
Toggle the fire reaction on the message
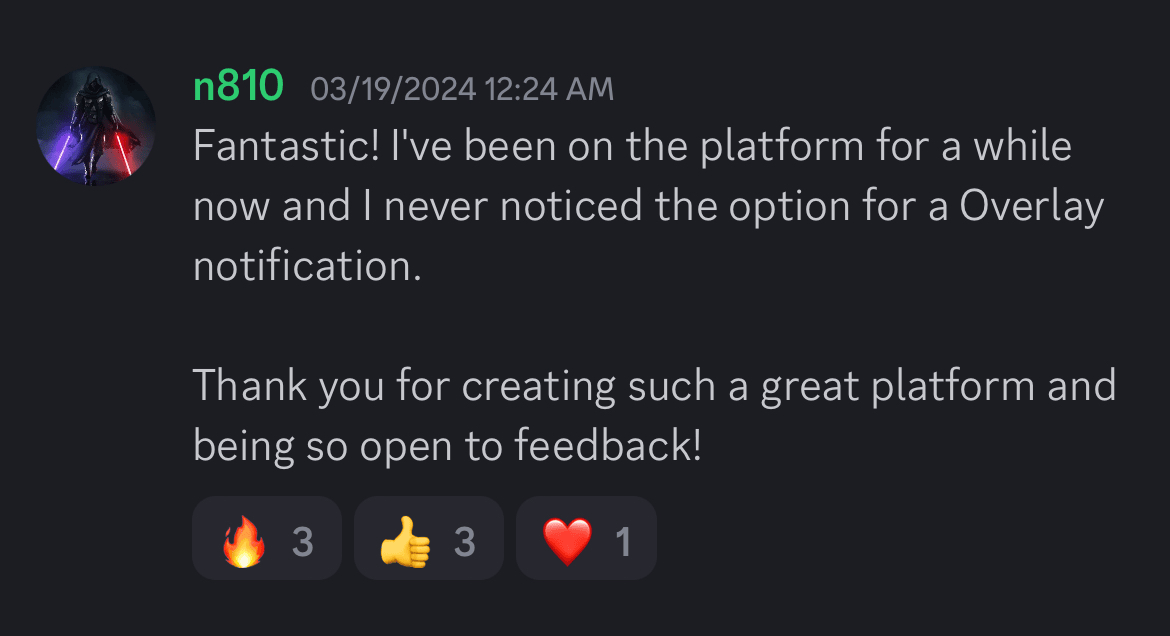(266, 538)
